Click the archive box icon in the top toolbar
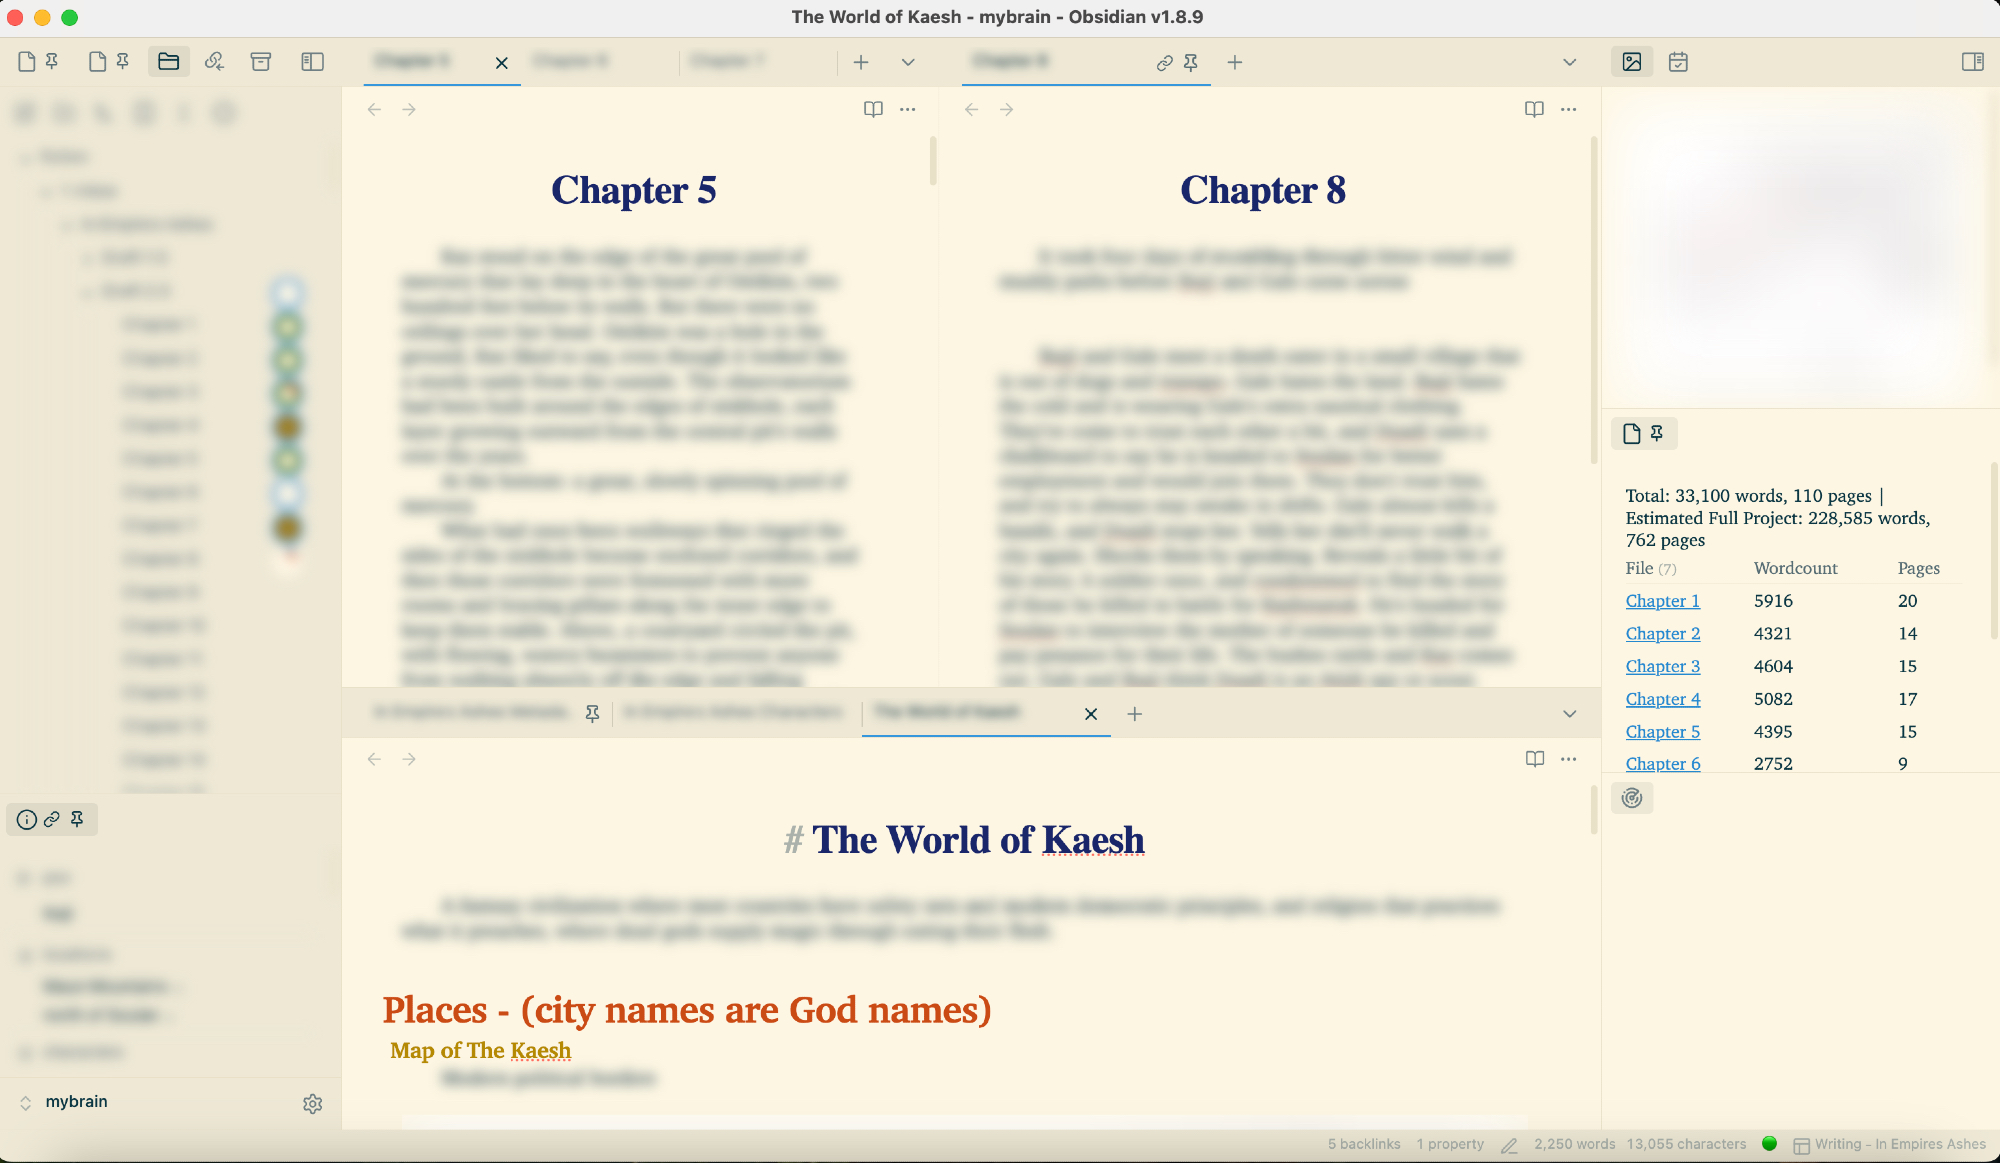The image size is (2000, 1163). 261,62
